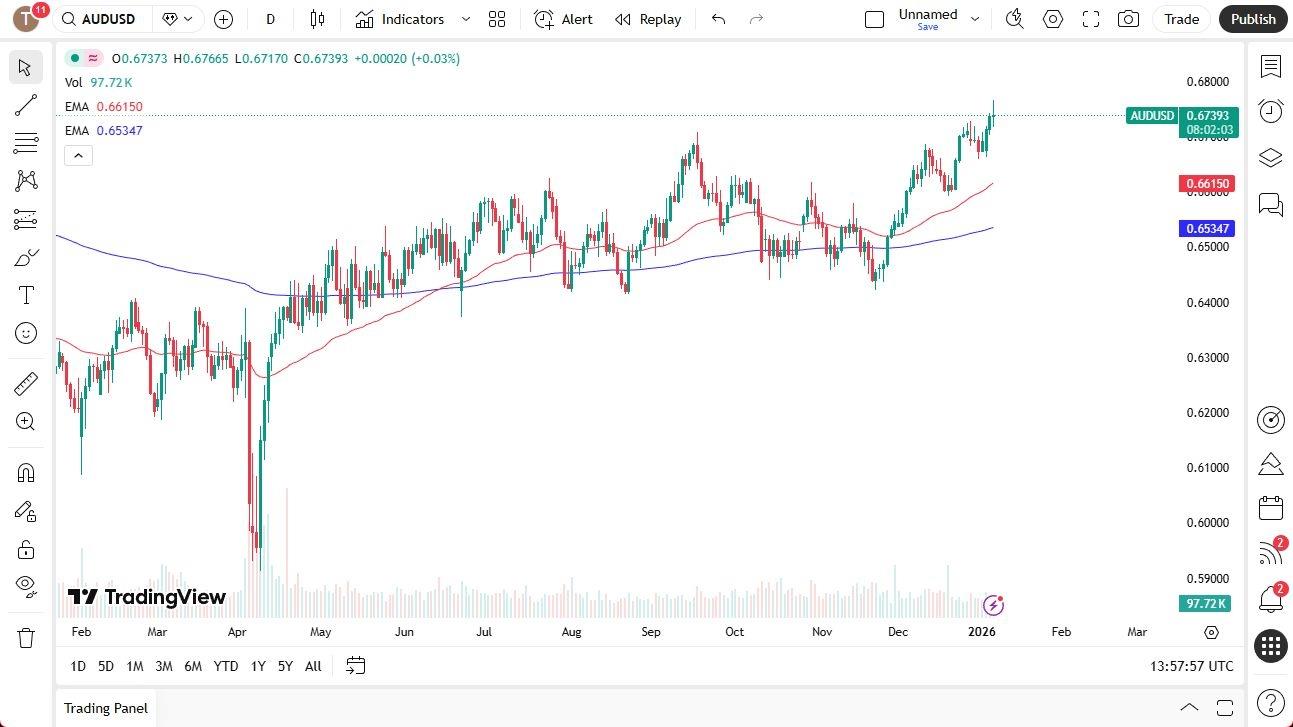This screenshot has width=1293, height=727.
Task: Select the text annotation tool
Action: click(x=26, y=295)
